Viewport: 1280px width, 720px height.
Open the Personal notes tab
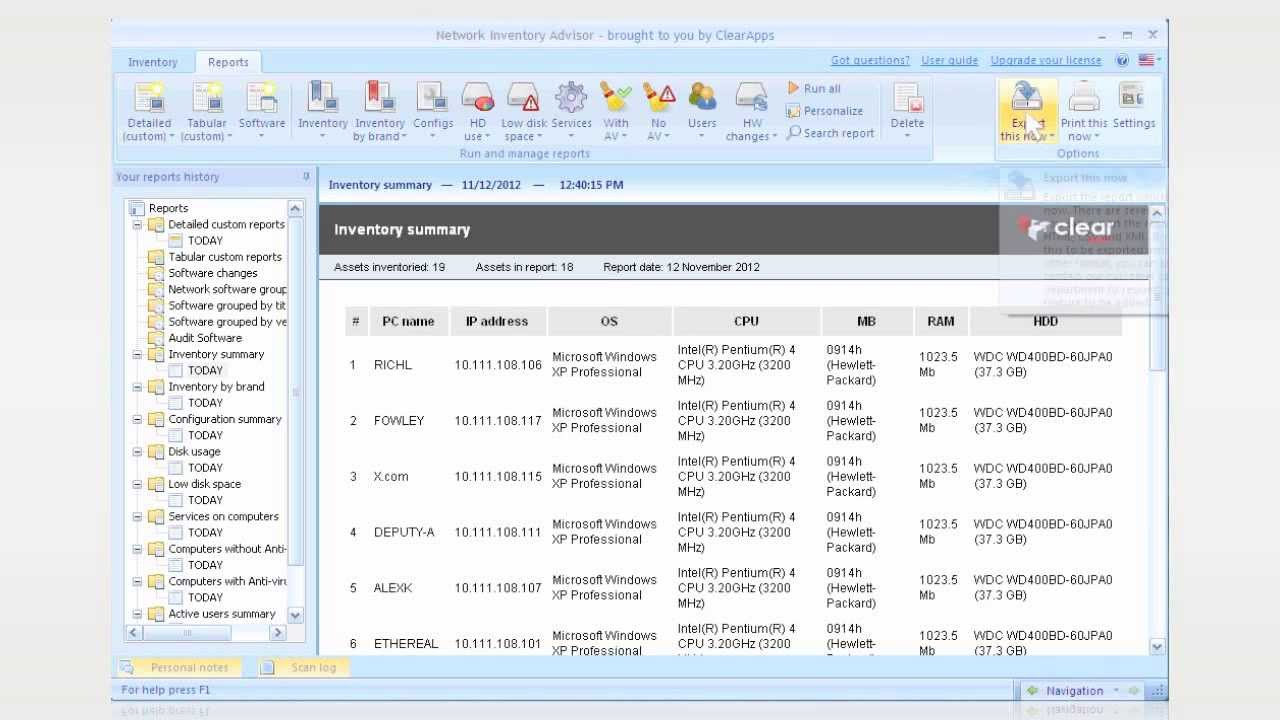tap(179, 667)
